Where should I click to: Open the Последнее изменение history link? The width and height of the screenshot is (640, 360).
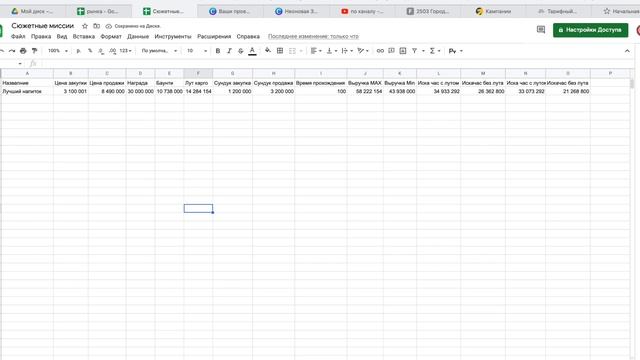pyautogui.click(x=313, y=37)
